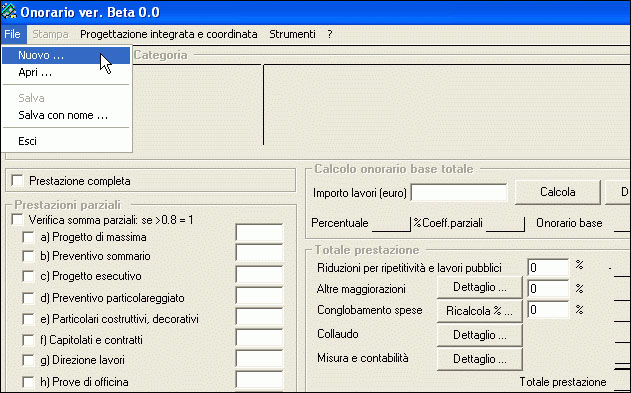Click value field for Preventivo particolareggiato
The image size is (631, 393).
coord(259,296)
